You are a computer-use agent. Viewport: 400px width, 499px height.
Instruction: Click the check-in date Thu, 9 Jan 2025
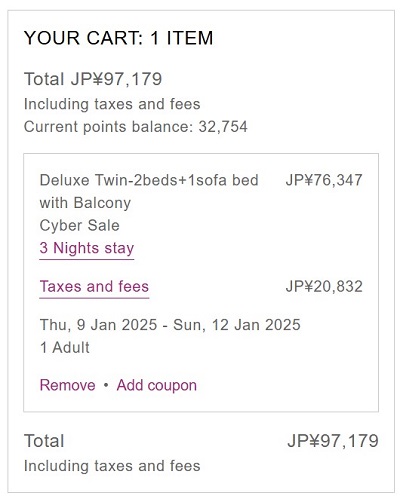[99, 325]
